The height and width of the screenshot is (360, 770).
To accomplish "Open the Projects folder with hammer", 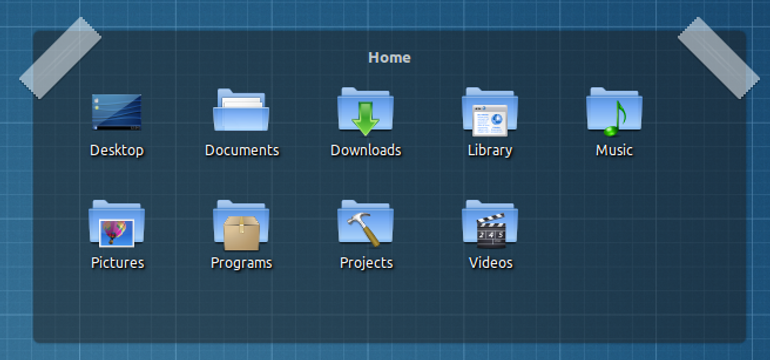I will pyautogui.click(x=365, y=223).
